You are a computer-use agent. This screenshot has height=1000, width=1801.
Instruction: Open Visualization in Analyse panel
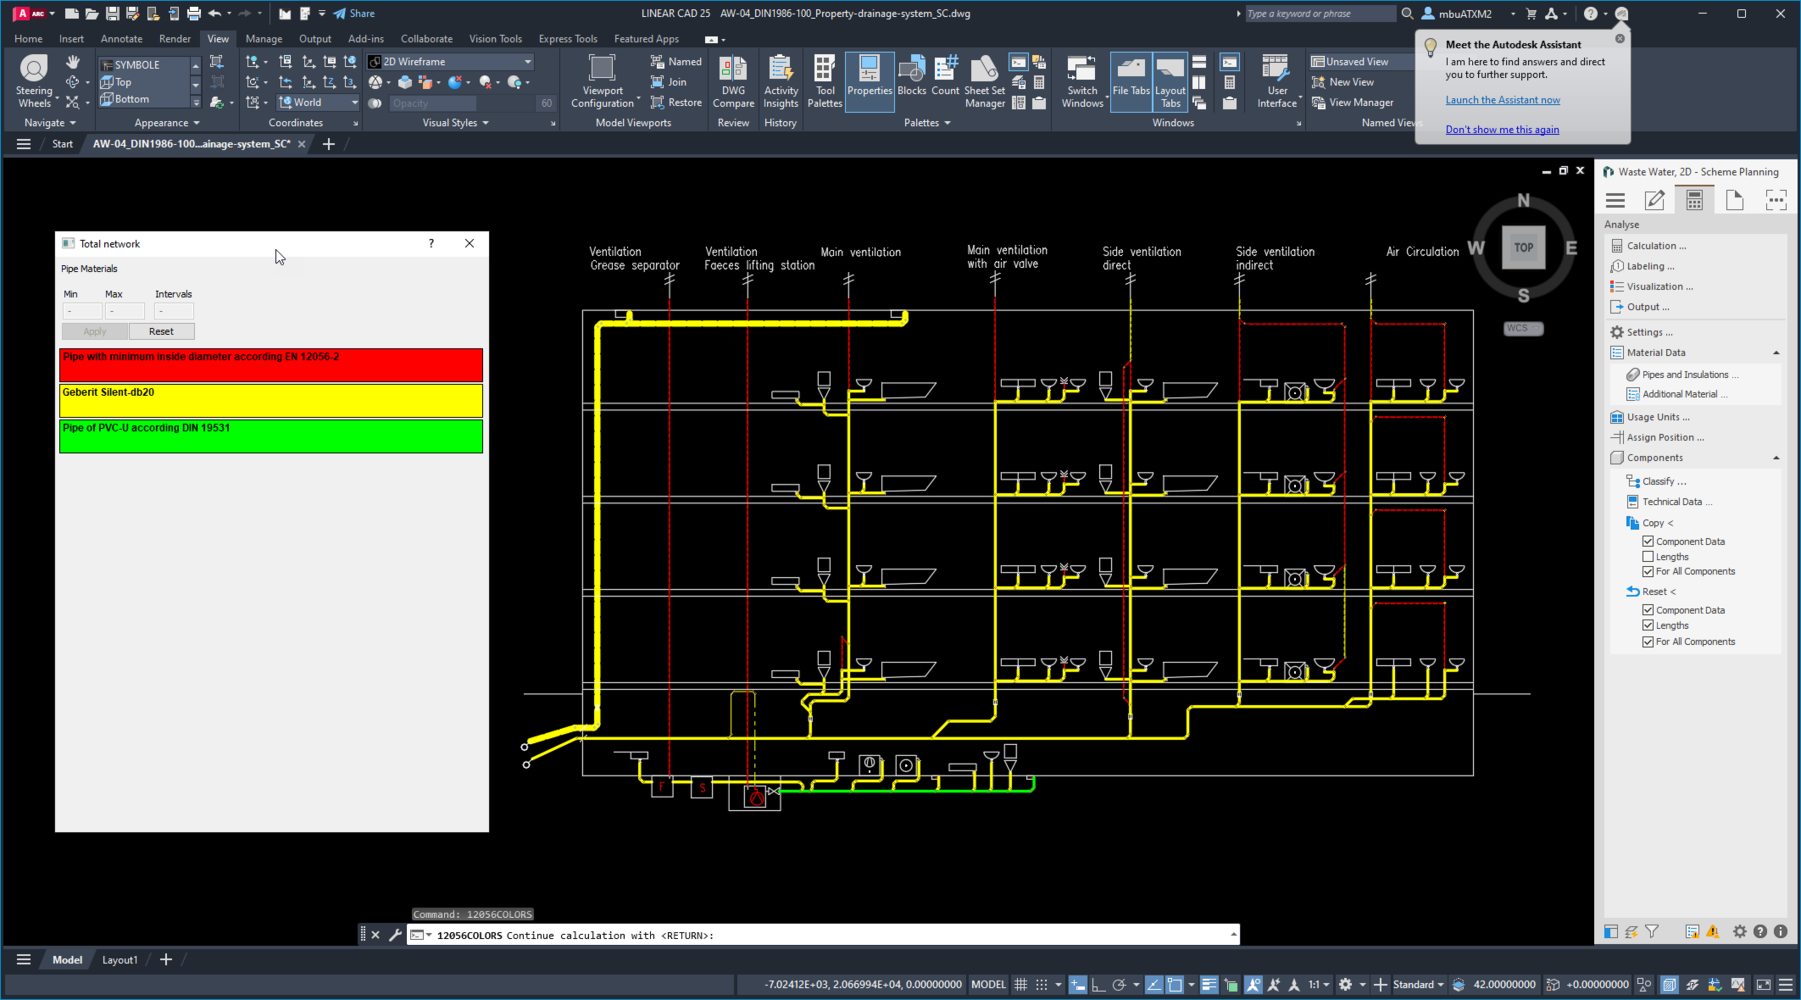1651,286
